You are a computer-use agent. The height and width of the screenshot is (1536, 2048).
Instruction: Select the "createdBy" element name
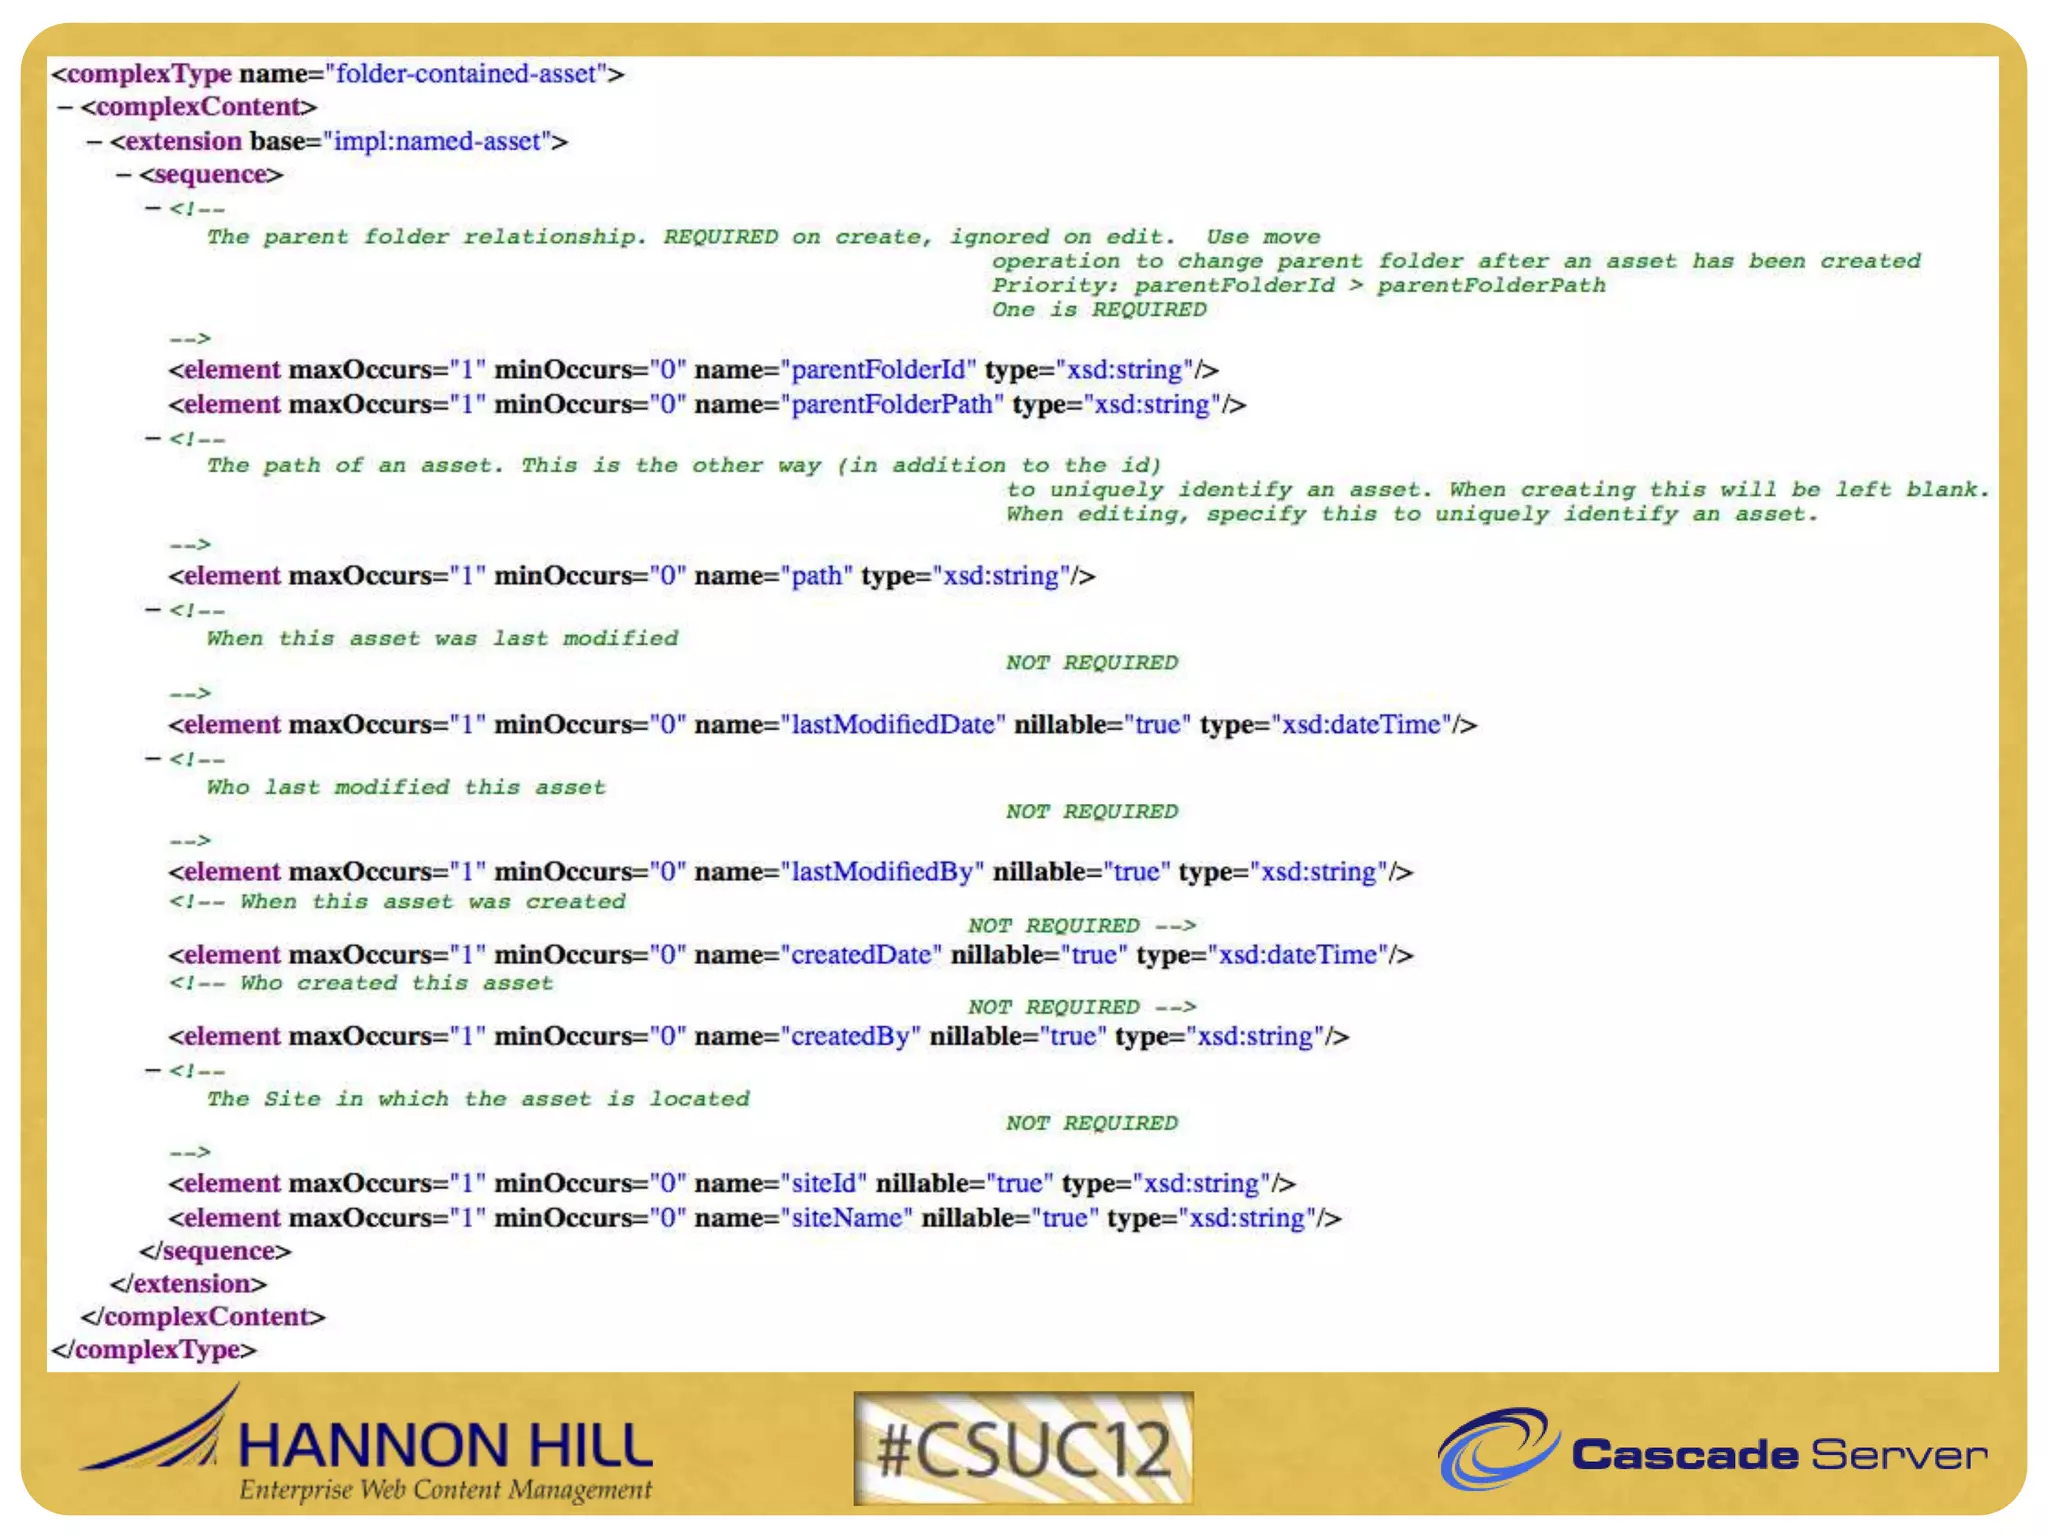point(851,1037)
